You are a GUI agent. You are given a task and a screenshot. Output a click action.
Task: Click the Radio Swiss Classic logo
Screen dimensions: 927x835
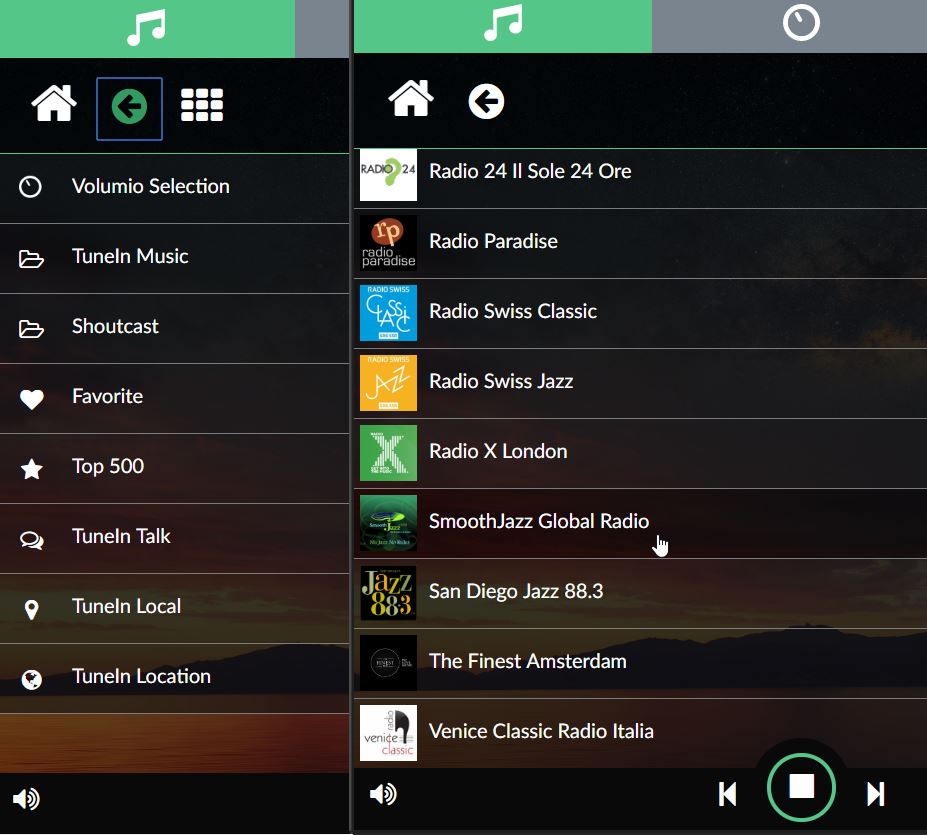(388, 313)
